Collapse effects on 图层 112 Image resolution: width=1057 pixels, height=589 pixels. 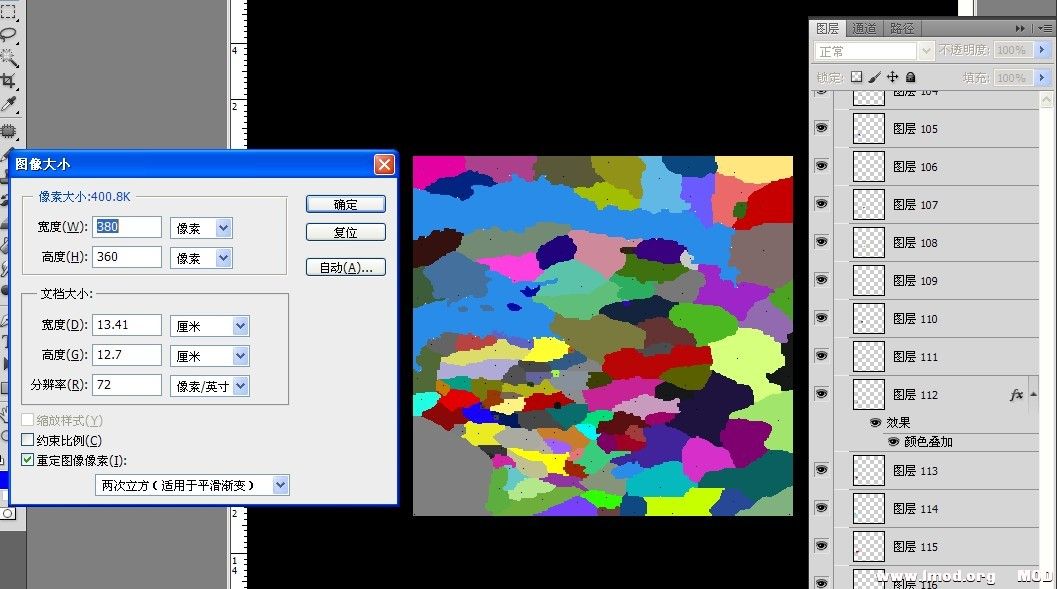1033,394
